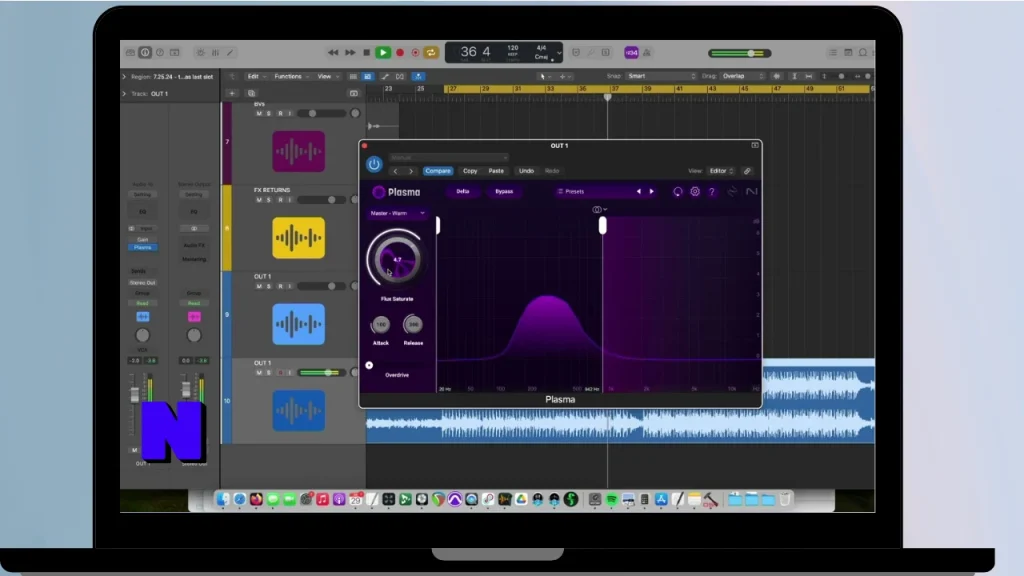The width and height of the screenshot is (1024, 576).
Task: Open the View Editor dropdown
Action: coord(721,171)
